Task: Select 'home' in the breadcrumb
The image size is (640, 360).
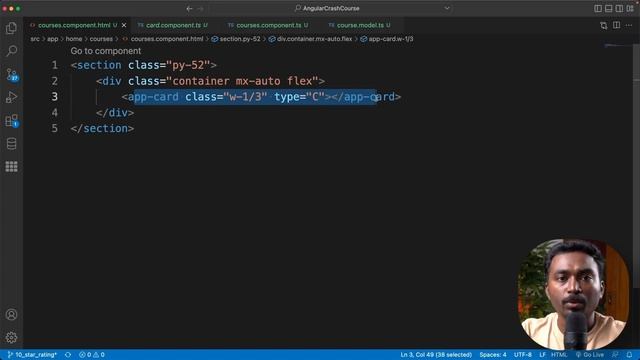Action: [x=74, y=39]
